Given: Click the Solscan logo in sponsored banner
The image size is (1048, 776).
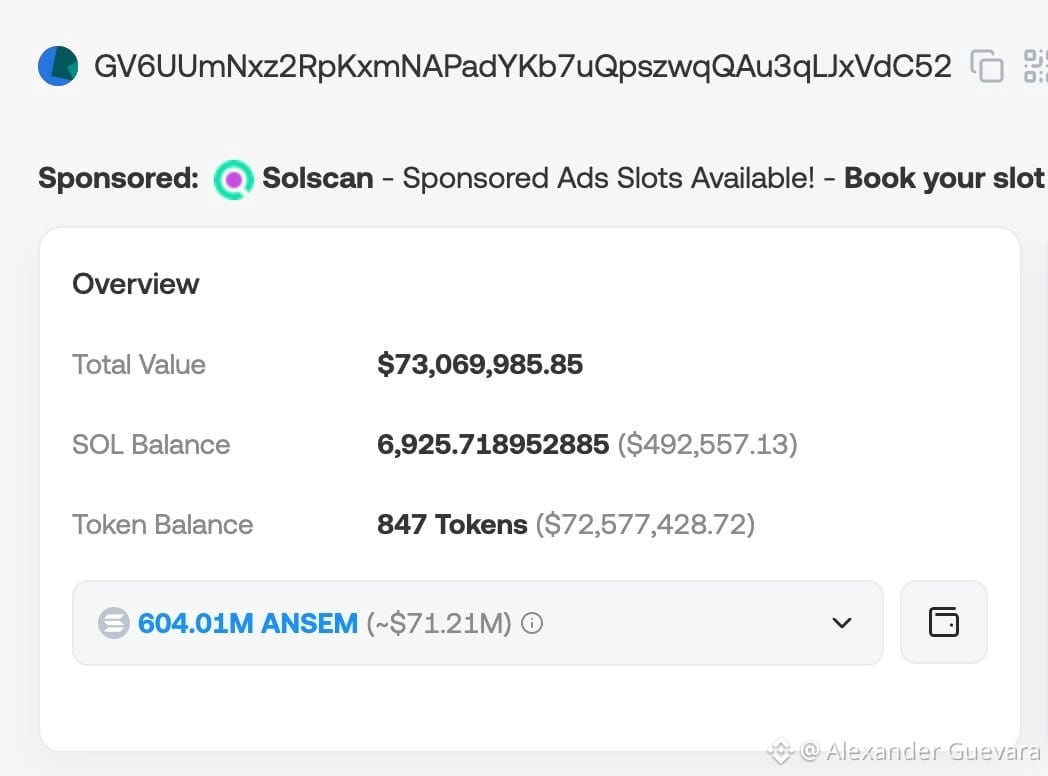Looking at the screenshot, I should coord(233,179).
